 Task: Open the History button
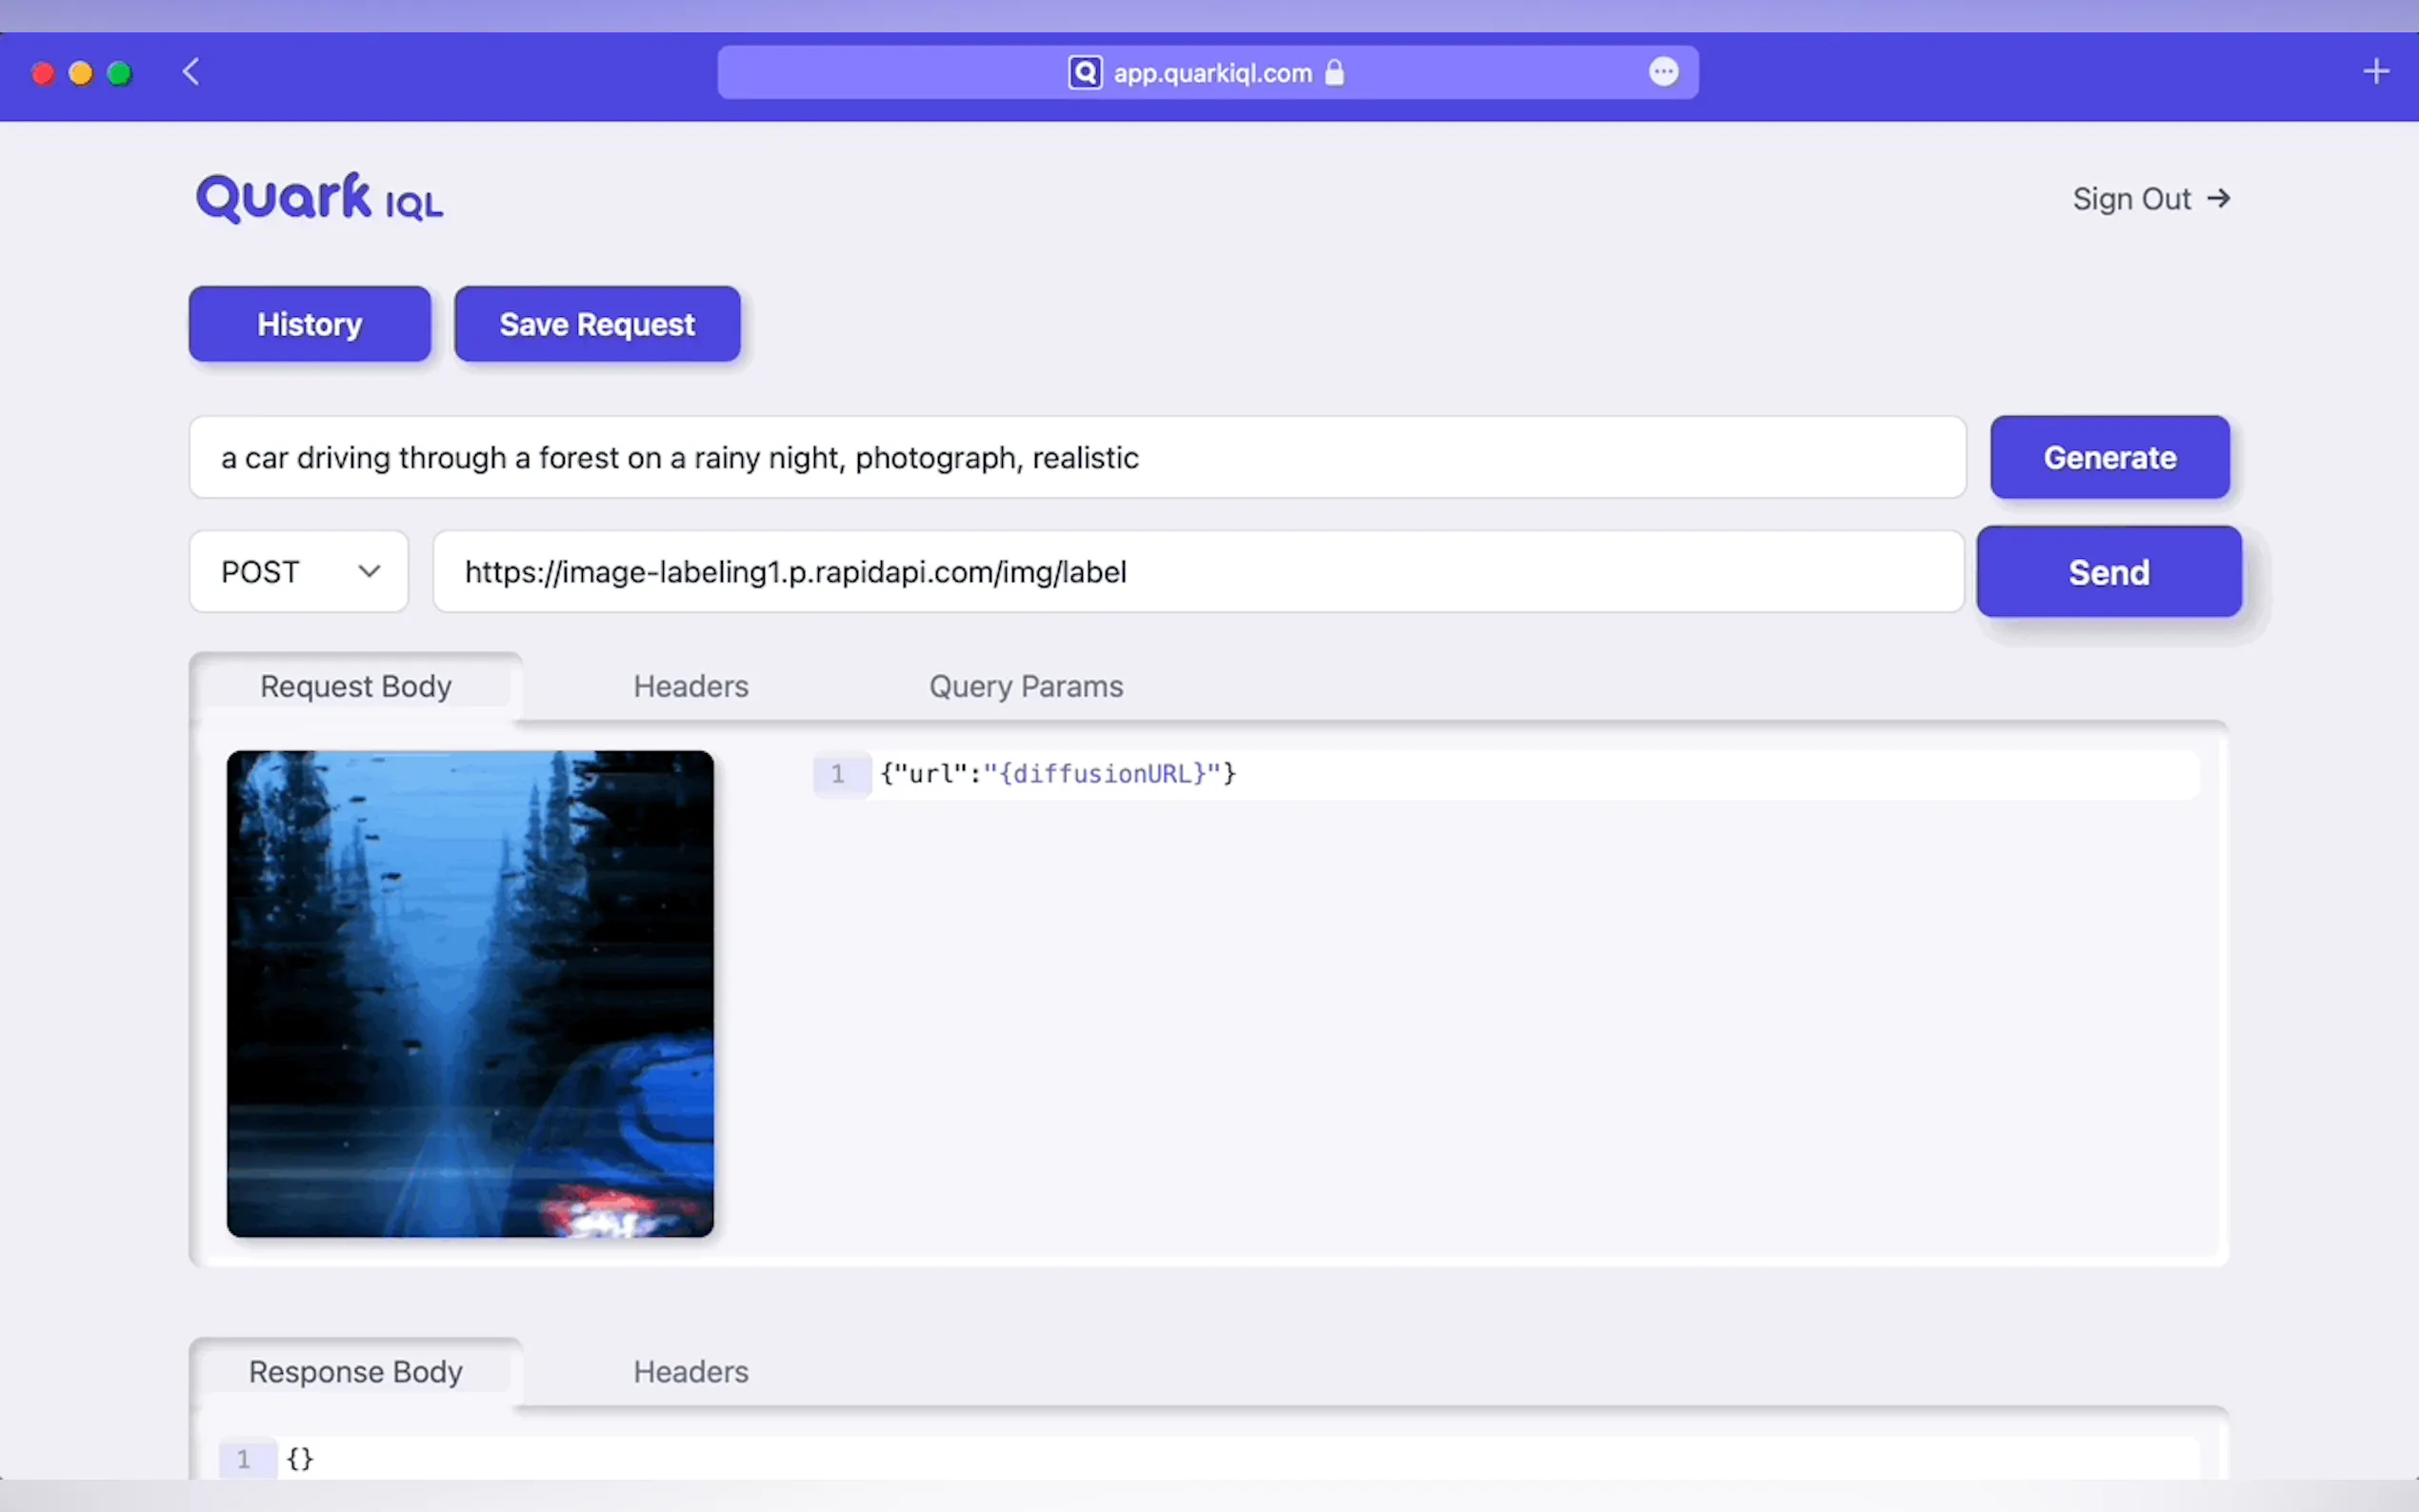click(309, 324)
